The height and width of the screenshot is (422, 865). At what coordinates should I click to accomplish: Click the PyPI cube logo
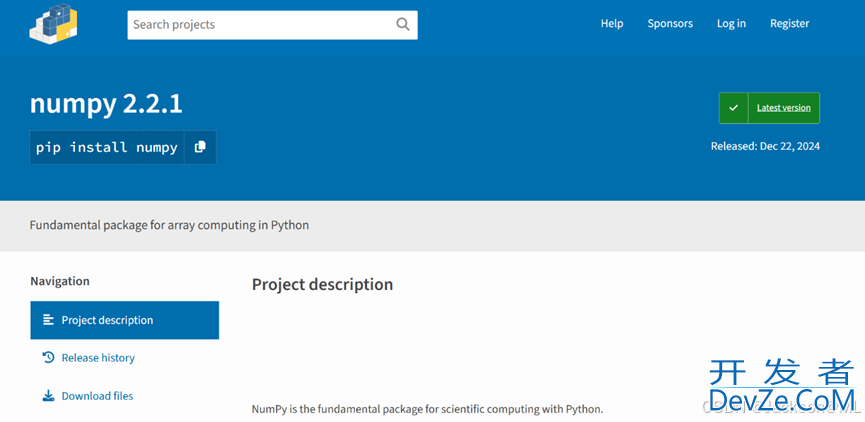tap(53, 24)
